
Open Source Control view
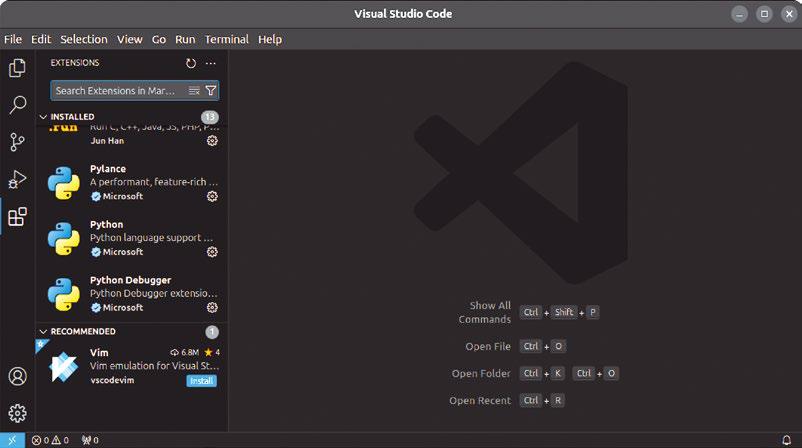pyautogui.click(x=17, y=142)
